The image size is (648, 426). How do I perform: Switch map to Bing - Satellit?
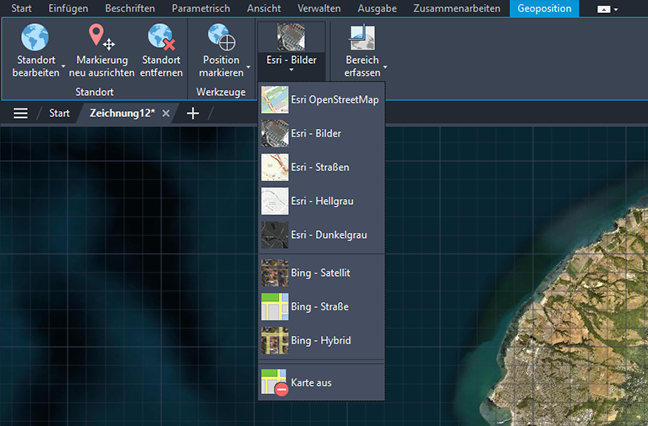point(322,273)
